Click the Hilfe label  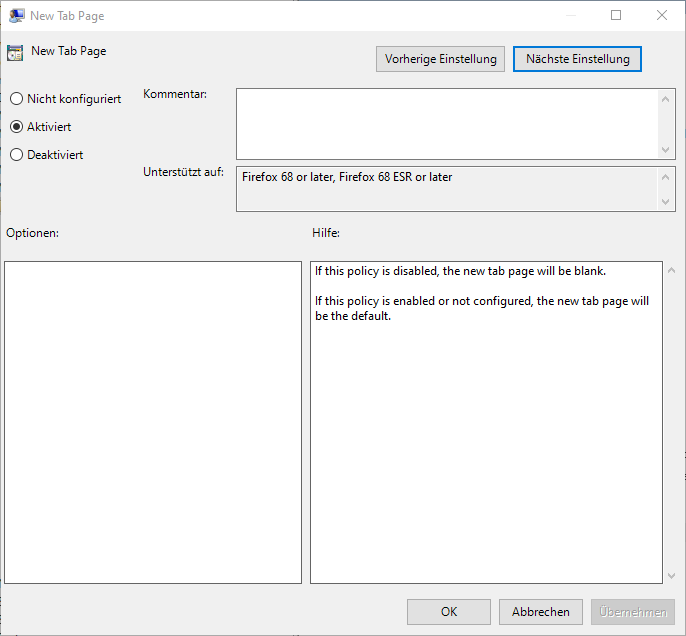(x=326, y=233)
